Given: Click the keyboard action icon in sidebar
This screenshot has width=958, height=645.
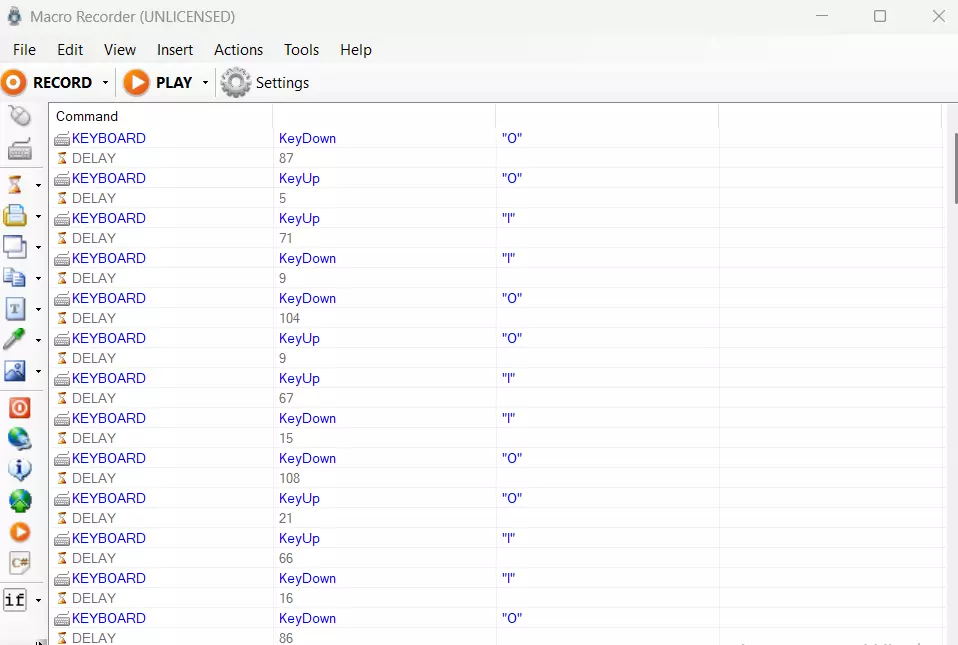Looking at the screenshot, I should coord(19,150).
